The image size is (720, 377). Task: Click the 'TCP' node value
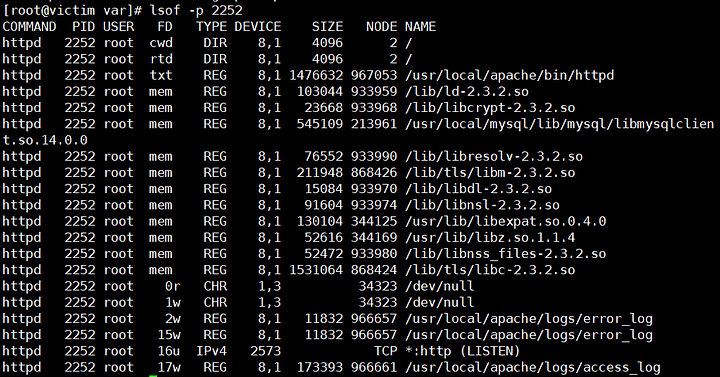tap(386, 351)
